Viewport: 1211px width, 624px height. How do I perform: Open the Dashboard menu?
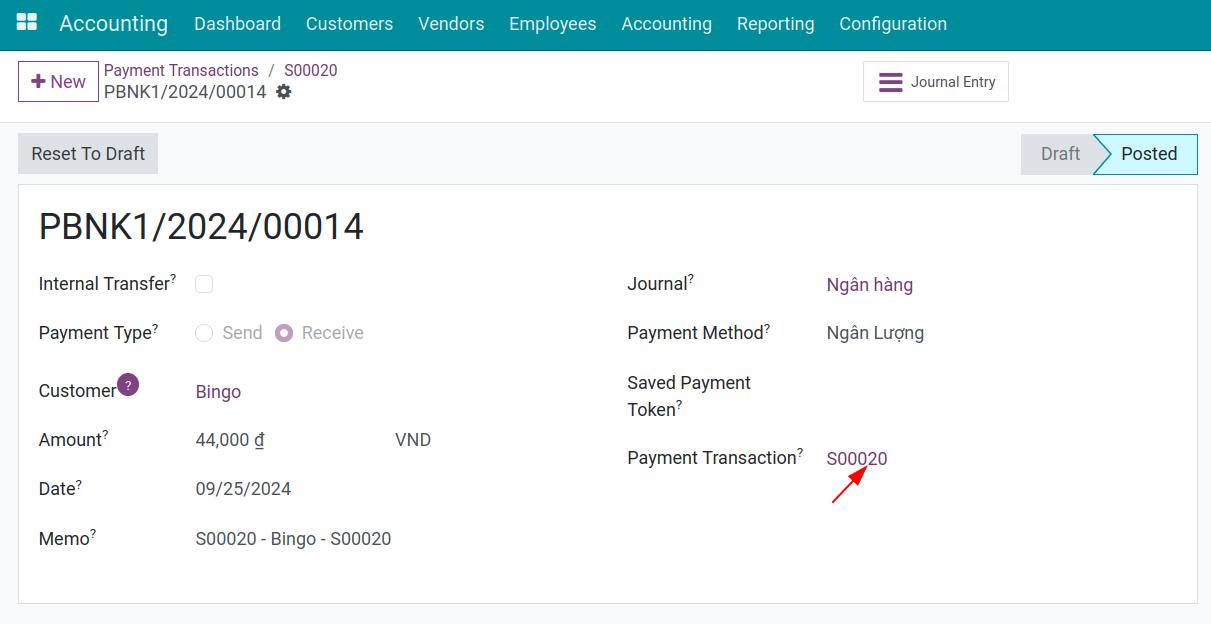237,24
